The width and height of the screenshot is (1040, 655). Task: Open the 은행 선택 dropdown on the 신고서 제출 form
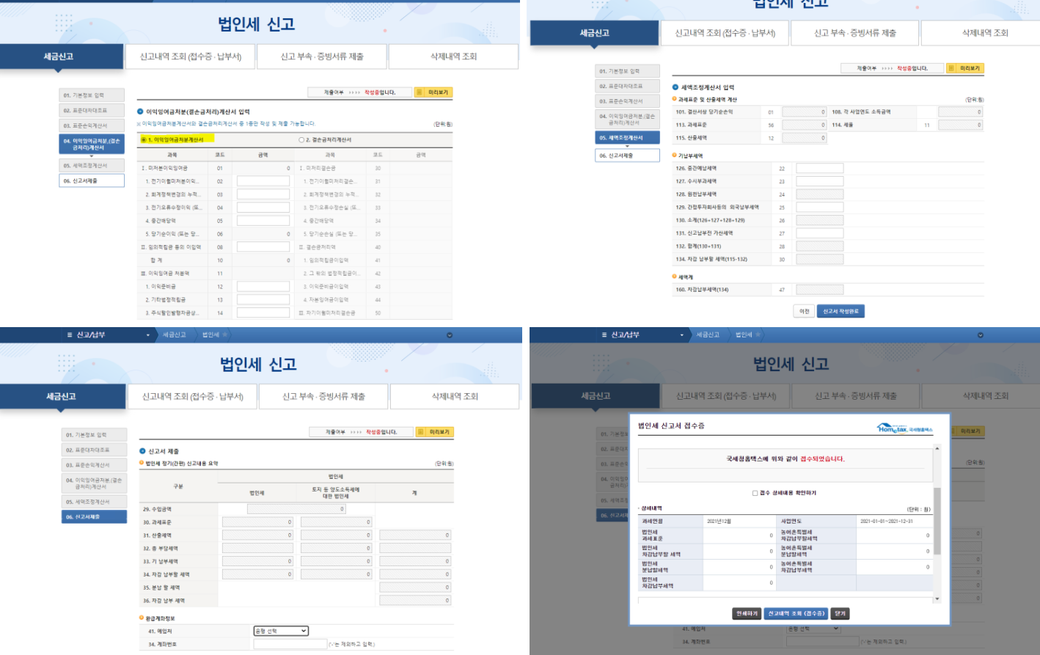pos(280,631)
